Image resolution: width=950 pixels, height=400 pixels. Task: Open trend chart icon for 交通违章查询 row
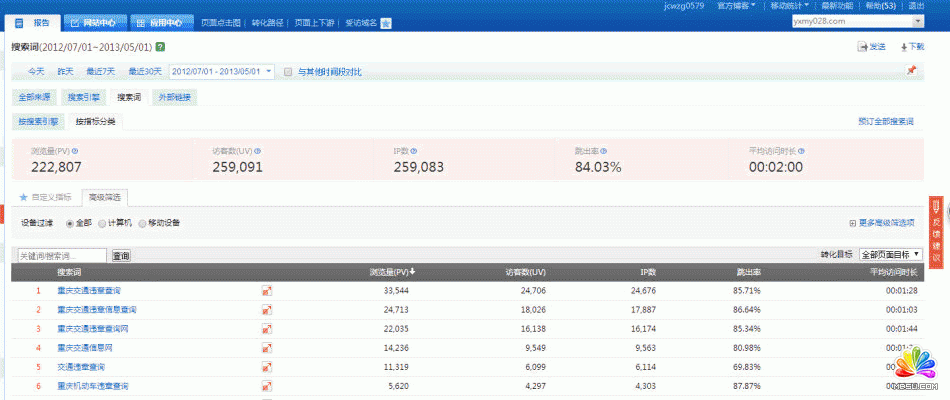tap(267, 367)
